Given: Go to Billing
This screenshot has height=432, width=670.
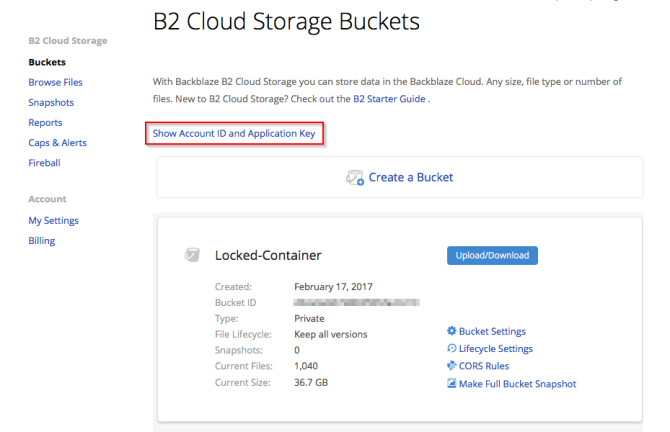Looking at the screenshot, I should click(41, 241).
